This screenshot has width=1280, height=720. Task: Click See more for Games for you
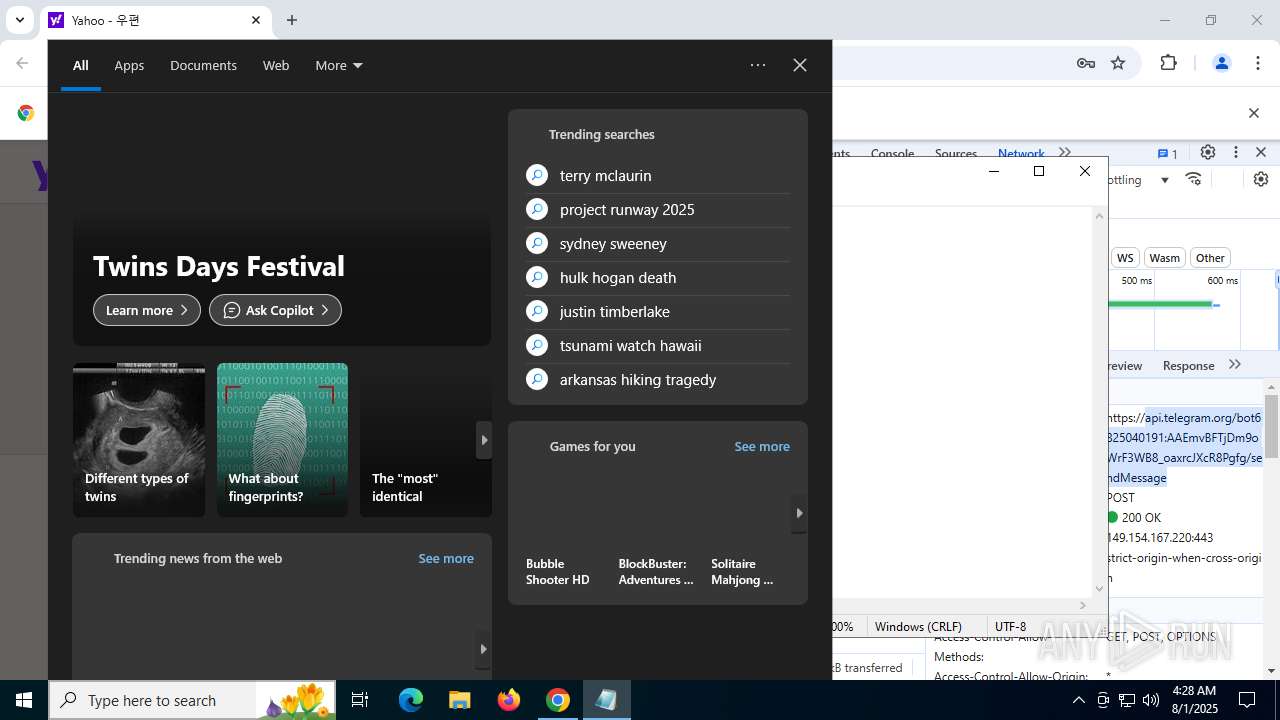[762, 446]
